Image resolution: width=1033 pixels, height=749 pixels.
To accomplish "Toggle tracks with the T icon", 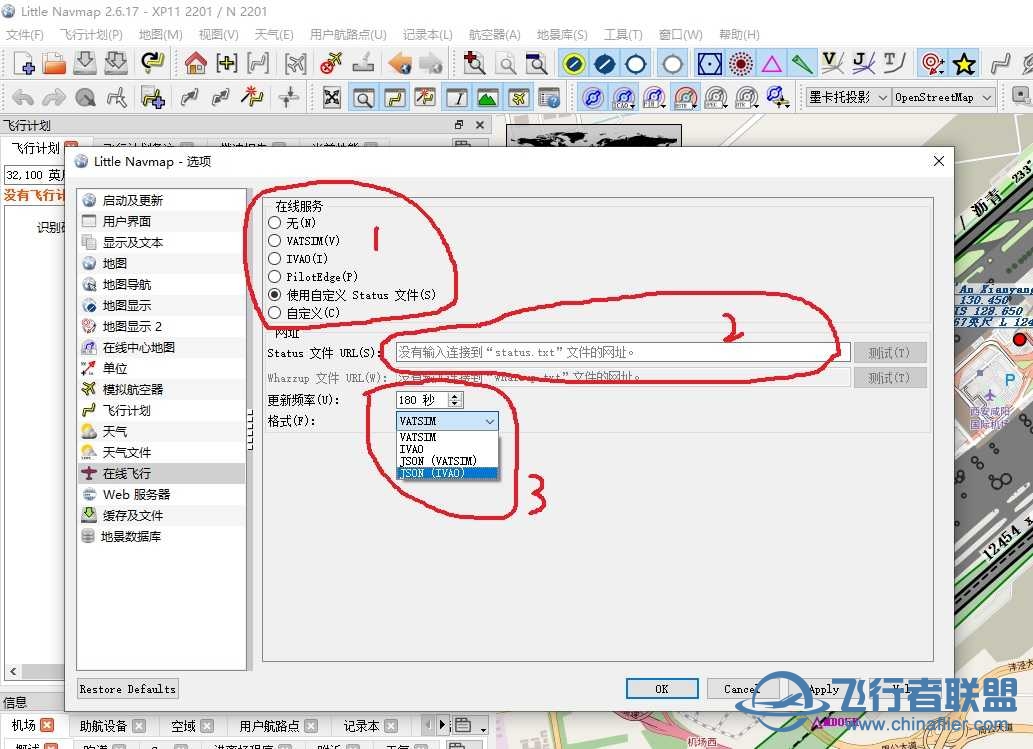I will [894, 63].
